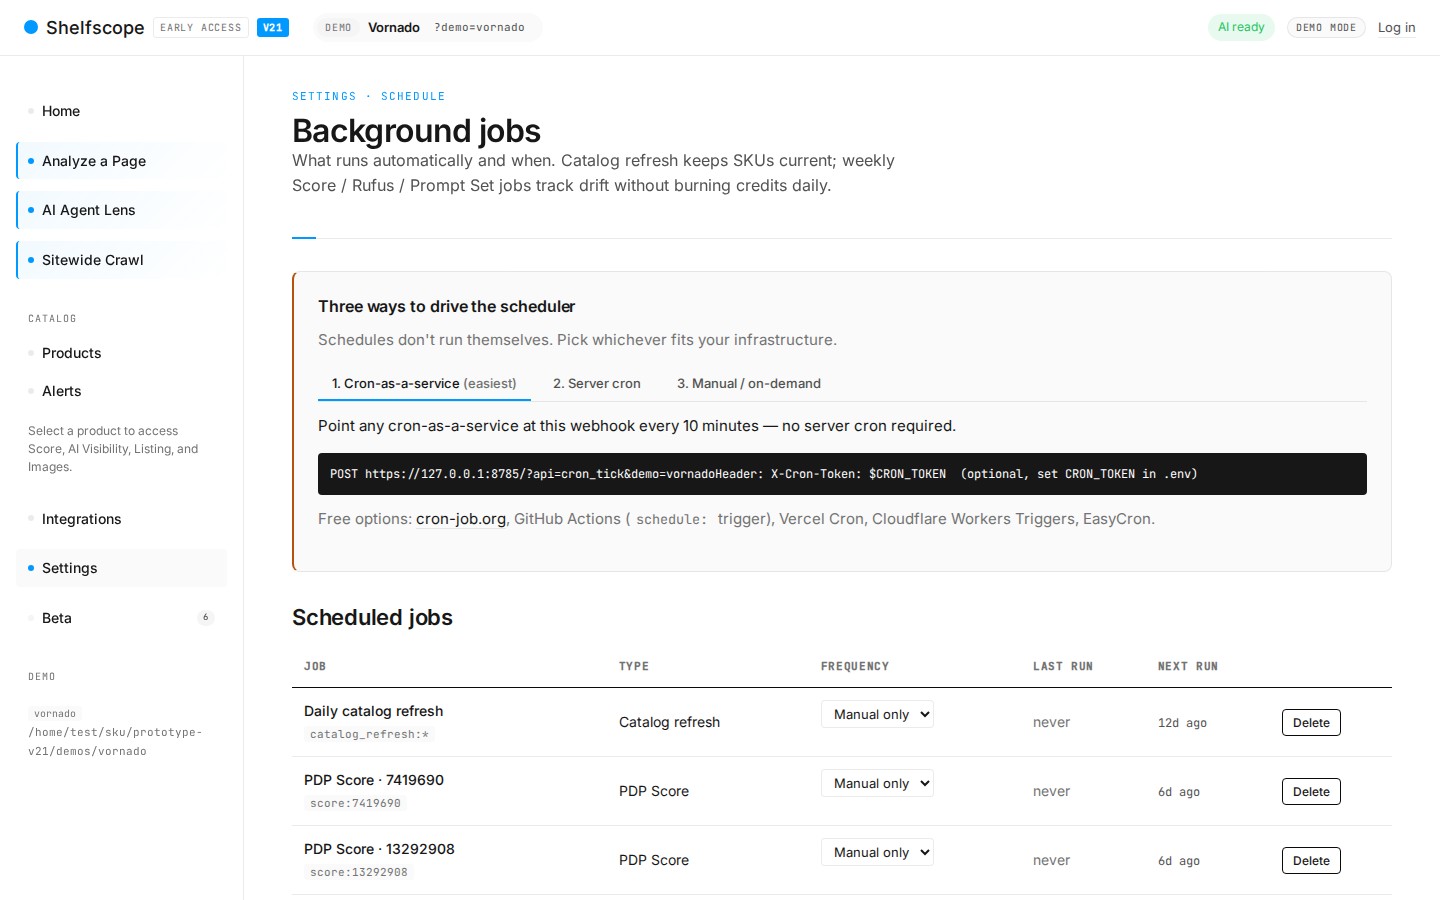Open frequency dropdown for PDP Score 13292908
The image size is (1440, 900).
tap(877, 852)
